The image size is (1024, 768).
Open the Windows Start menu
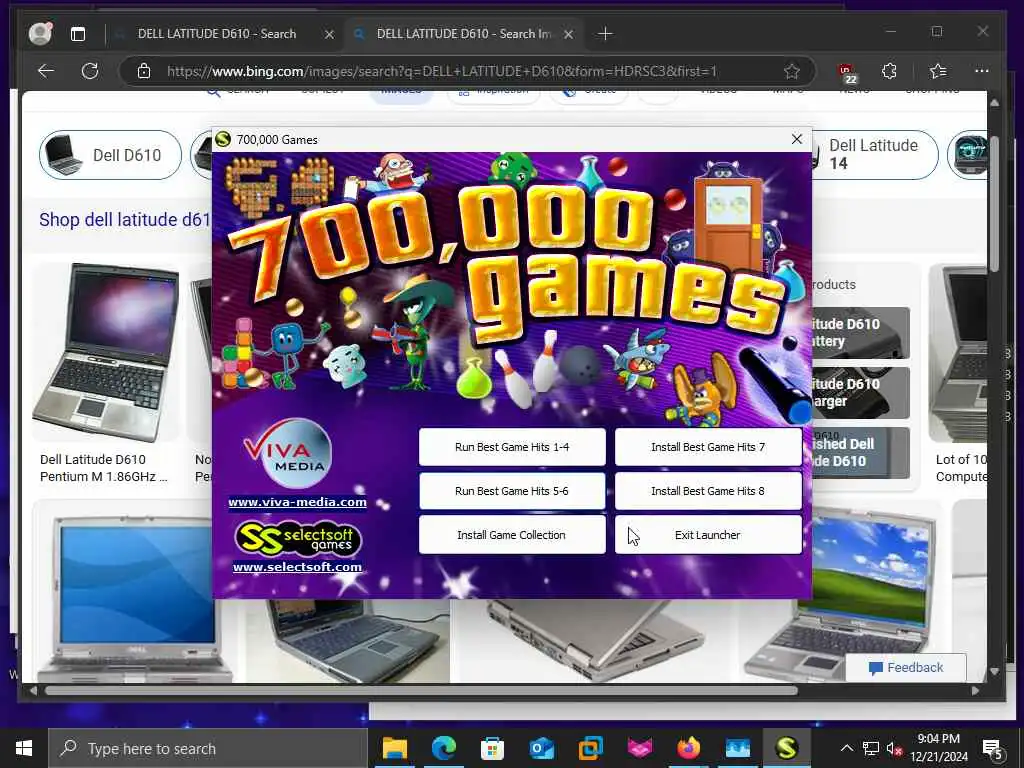[x=24, y=748]
